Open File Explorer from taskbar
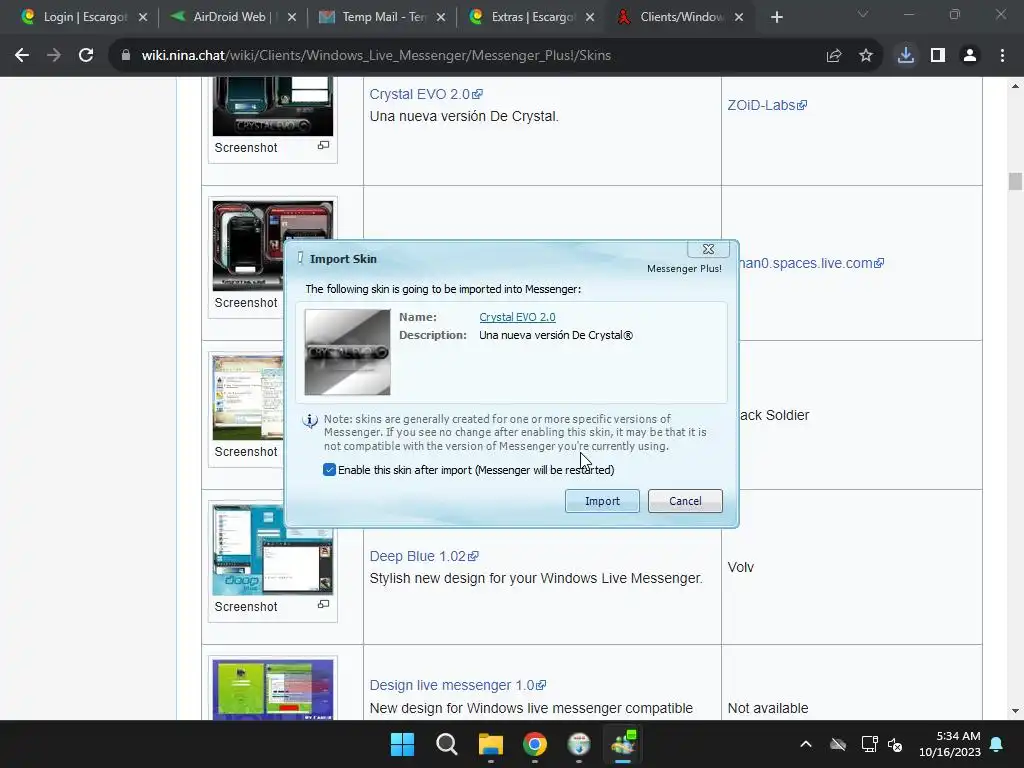 [490, 744]
